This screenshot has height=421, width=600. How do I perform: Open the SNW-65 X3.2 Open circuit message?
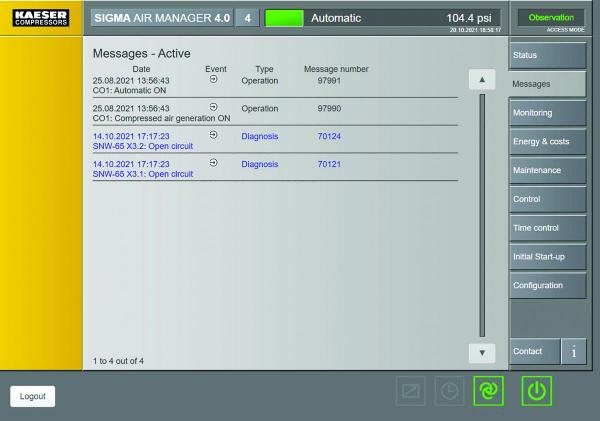coord(275,141)
